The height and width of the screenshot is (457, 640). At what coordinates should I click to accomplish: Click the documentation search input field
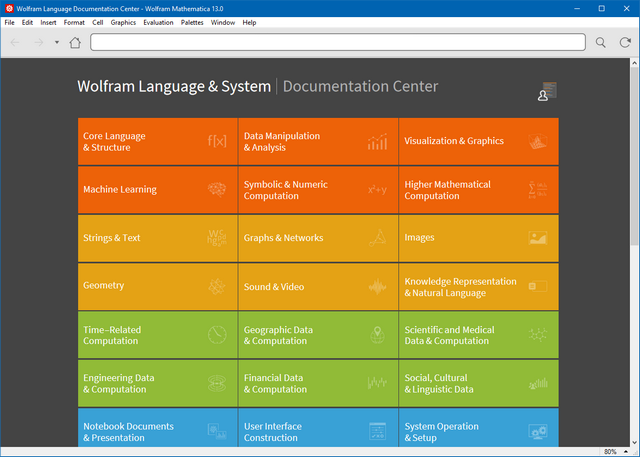[337, 43]
